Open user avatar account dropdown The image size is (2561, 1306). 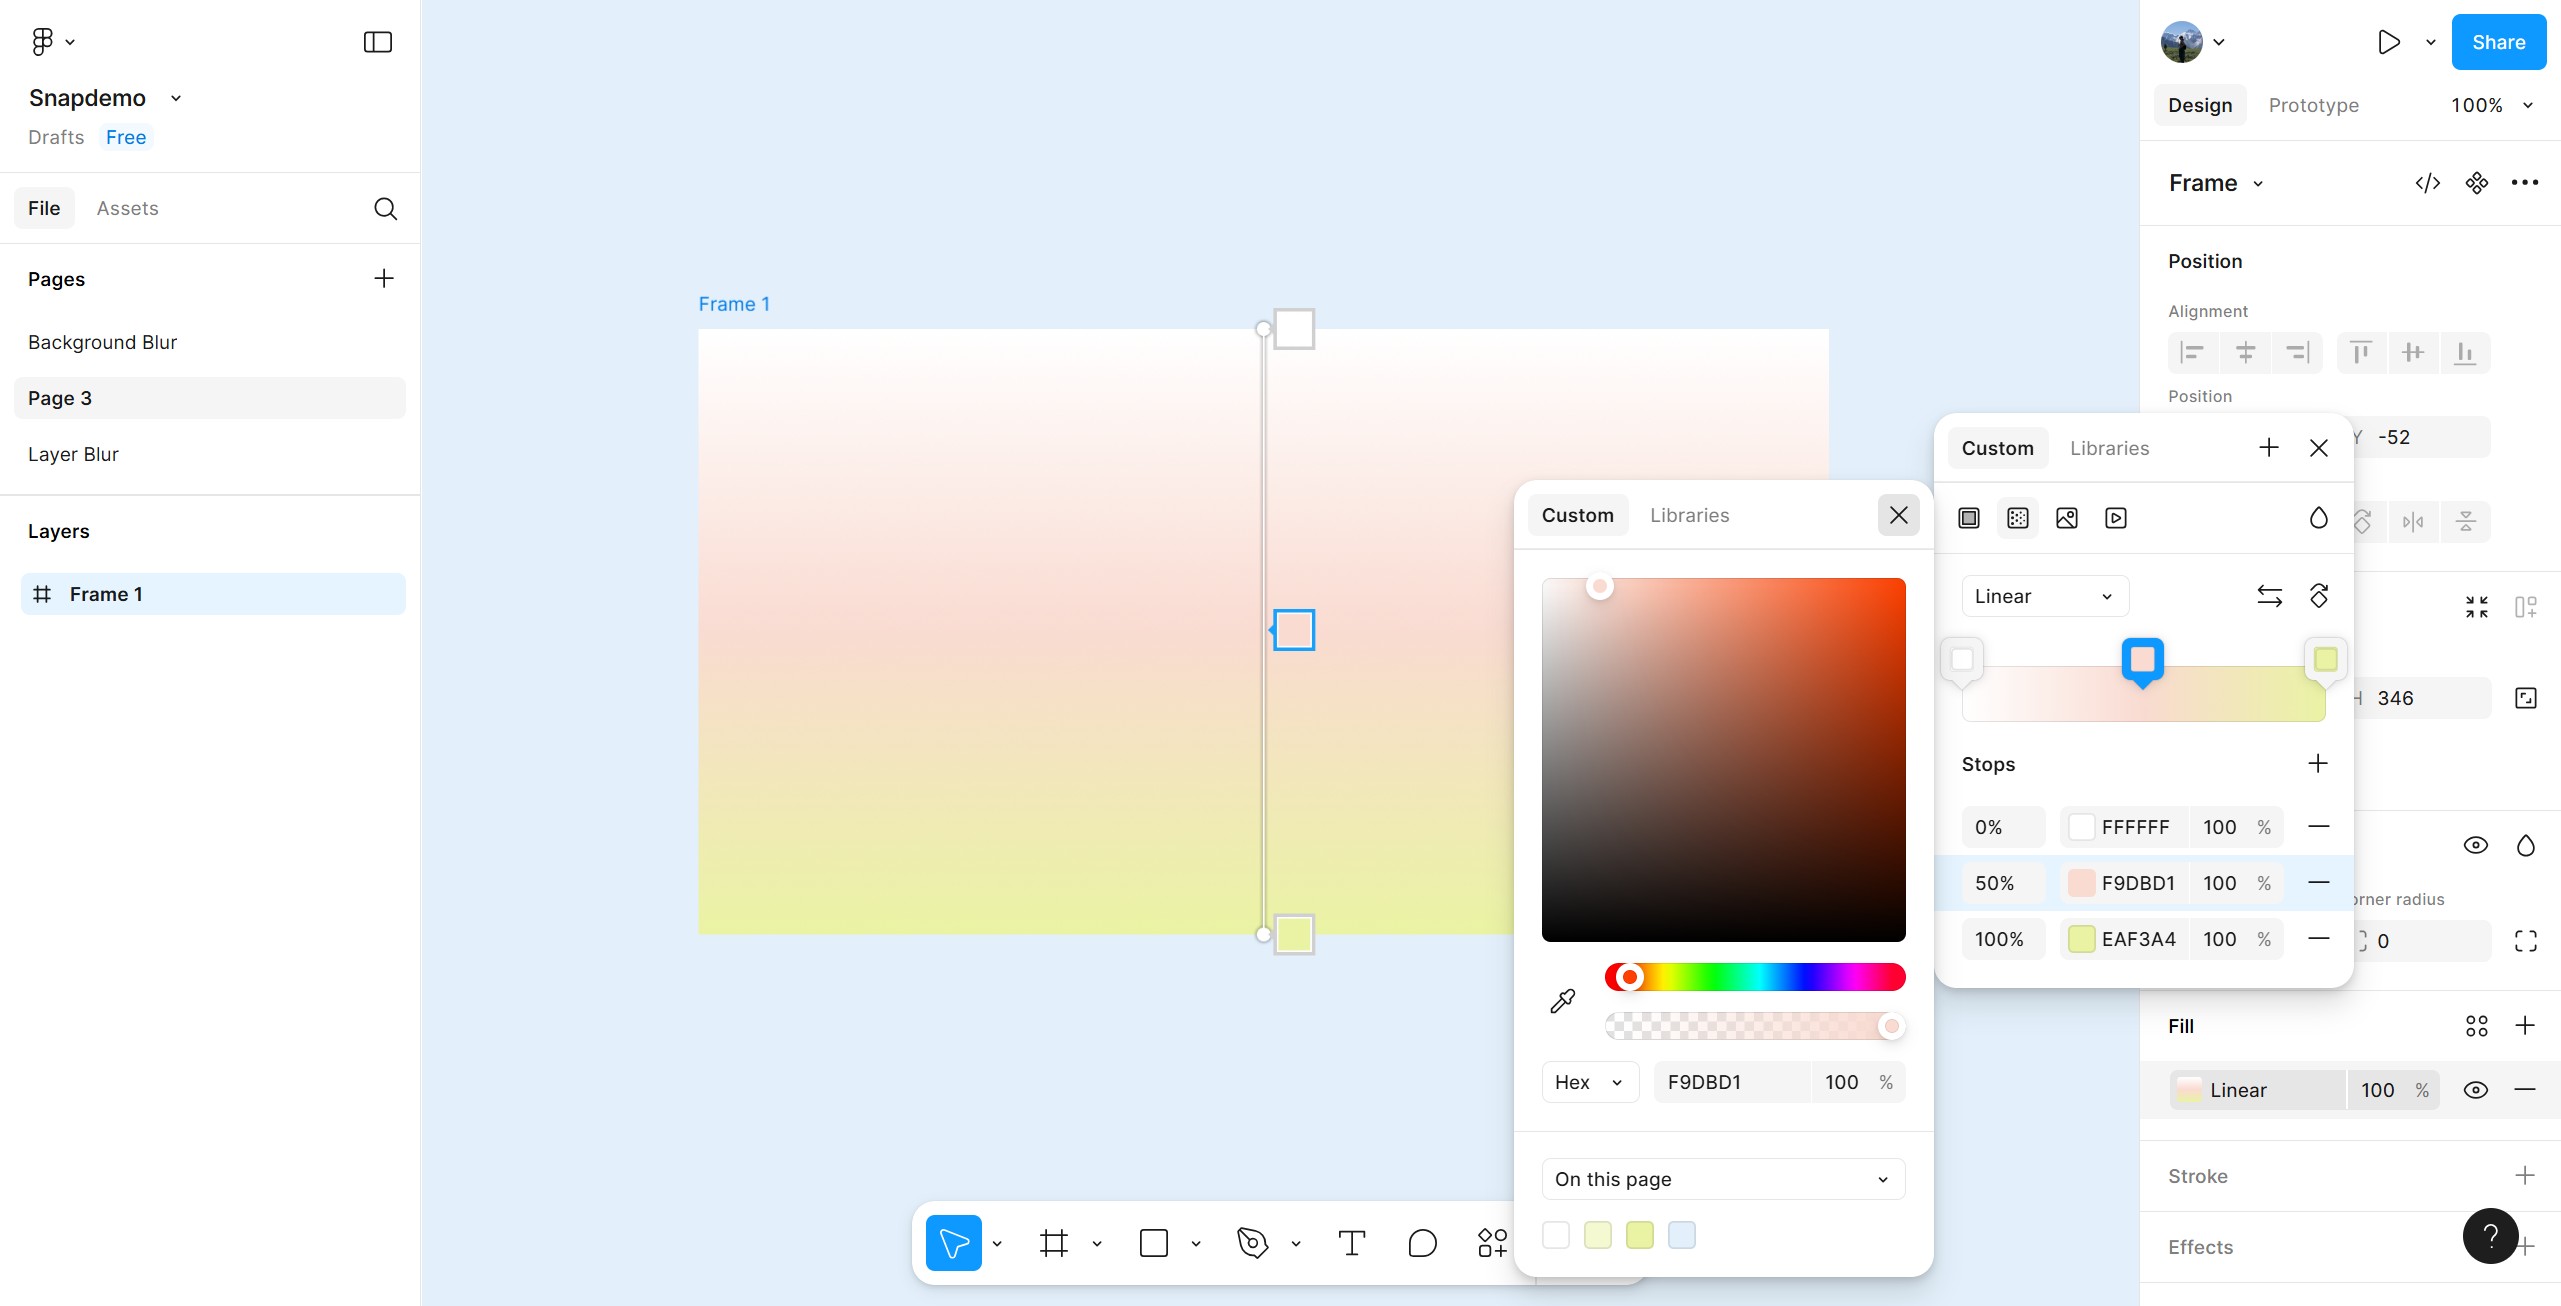click(x=2192, y=42)
